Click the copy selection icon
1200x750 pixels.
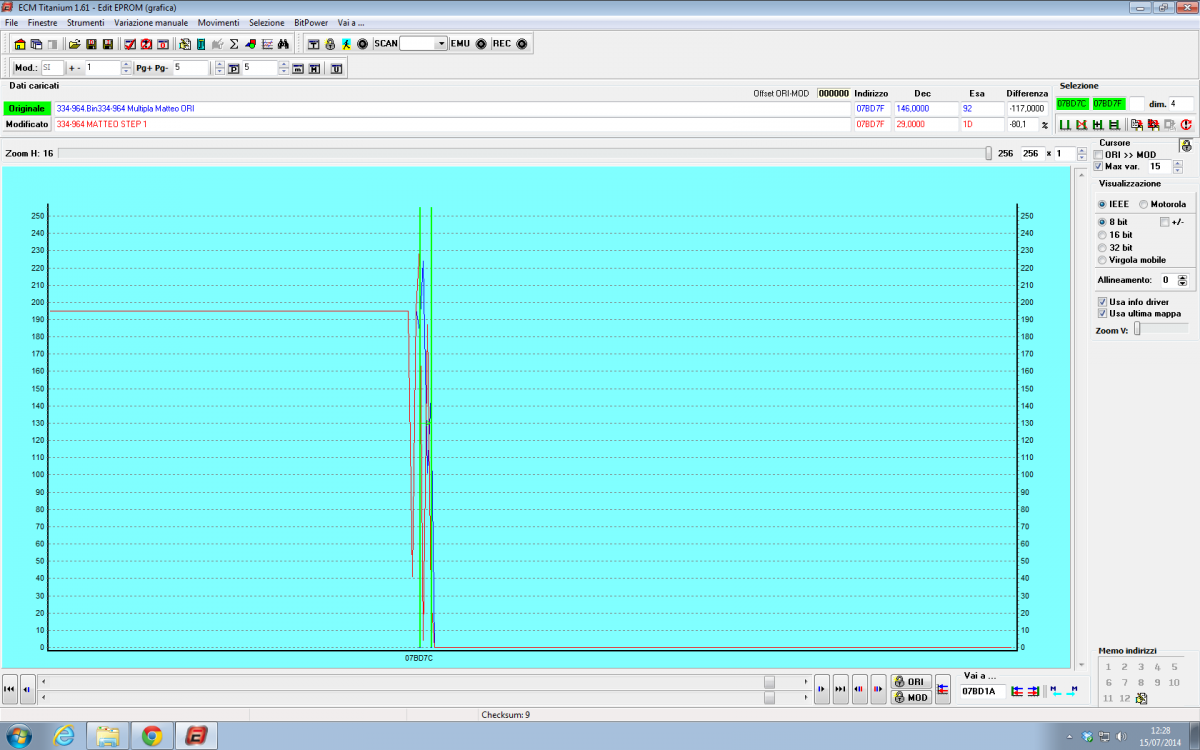coord(1136,125)
